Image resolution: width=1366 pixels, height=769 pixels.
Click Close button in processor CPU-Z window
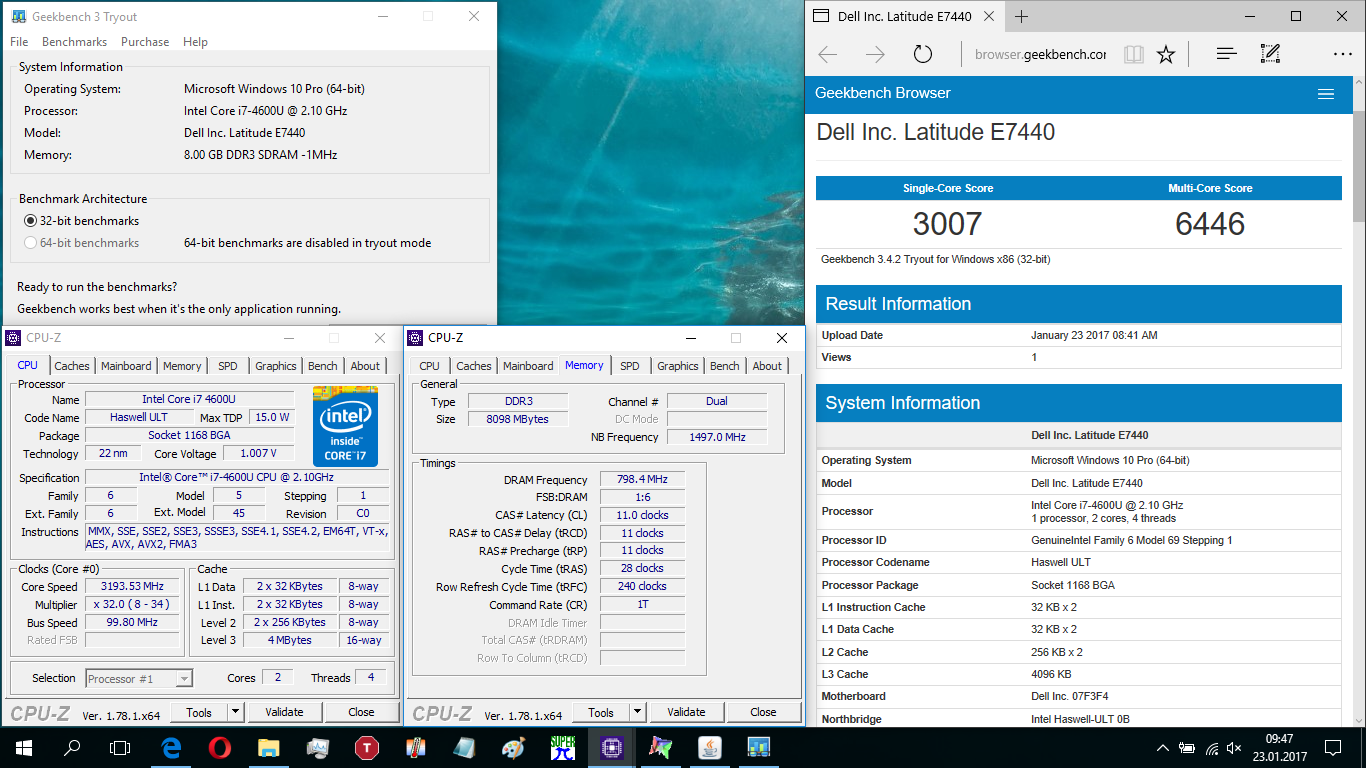pos(361,712)
